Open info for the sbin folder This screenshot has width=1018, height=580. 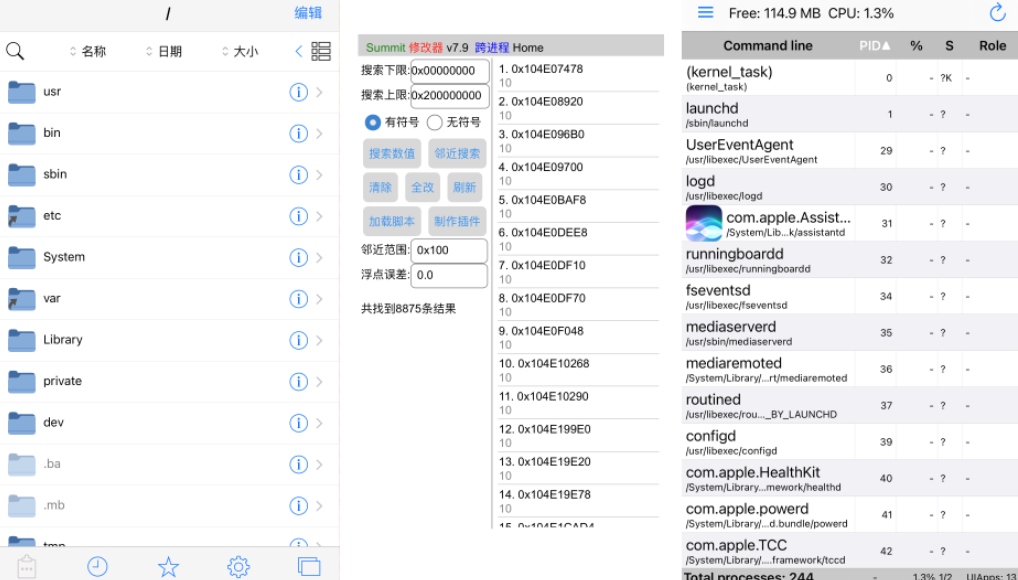tap(298, 175)
